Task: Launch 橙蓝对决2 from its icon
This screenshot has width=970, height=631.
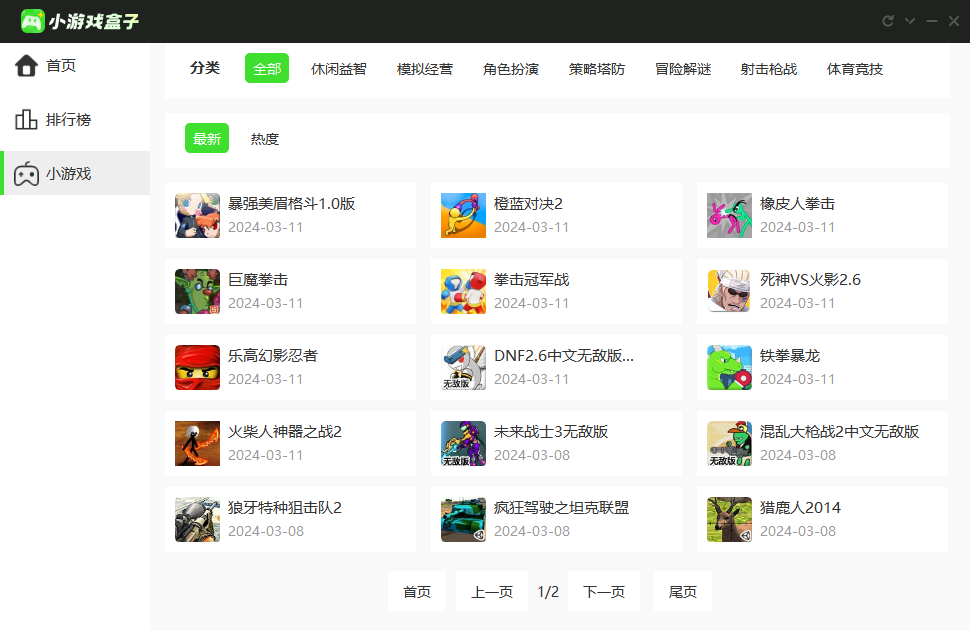Action: coord(463,215)
